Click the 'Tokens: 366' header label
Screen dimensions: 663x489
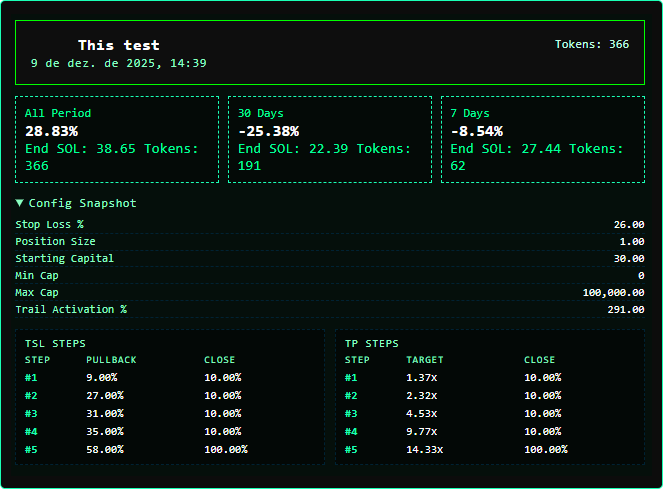(592, 44)
